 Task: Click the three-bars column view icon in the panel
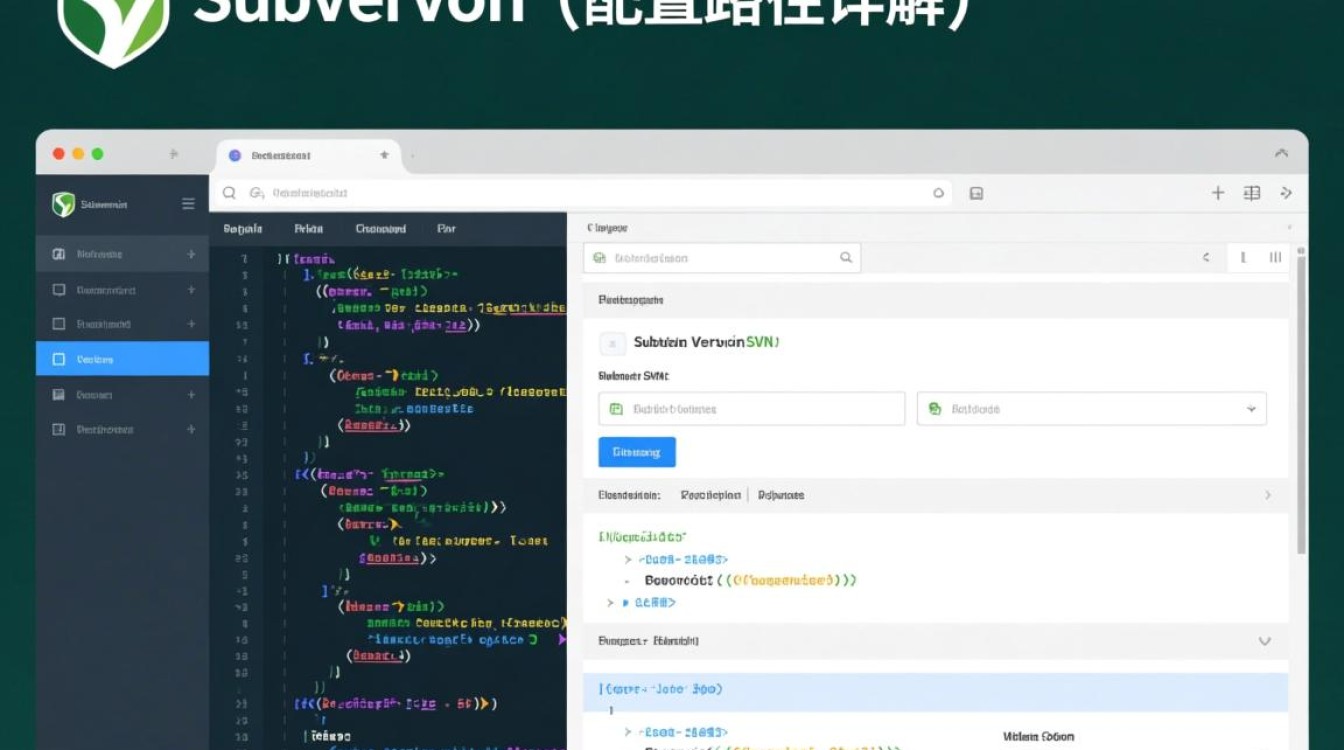[1275, 258]
